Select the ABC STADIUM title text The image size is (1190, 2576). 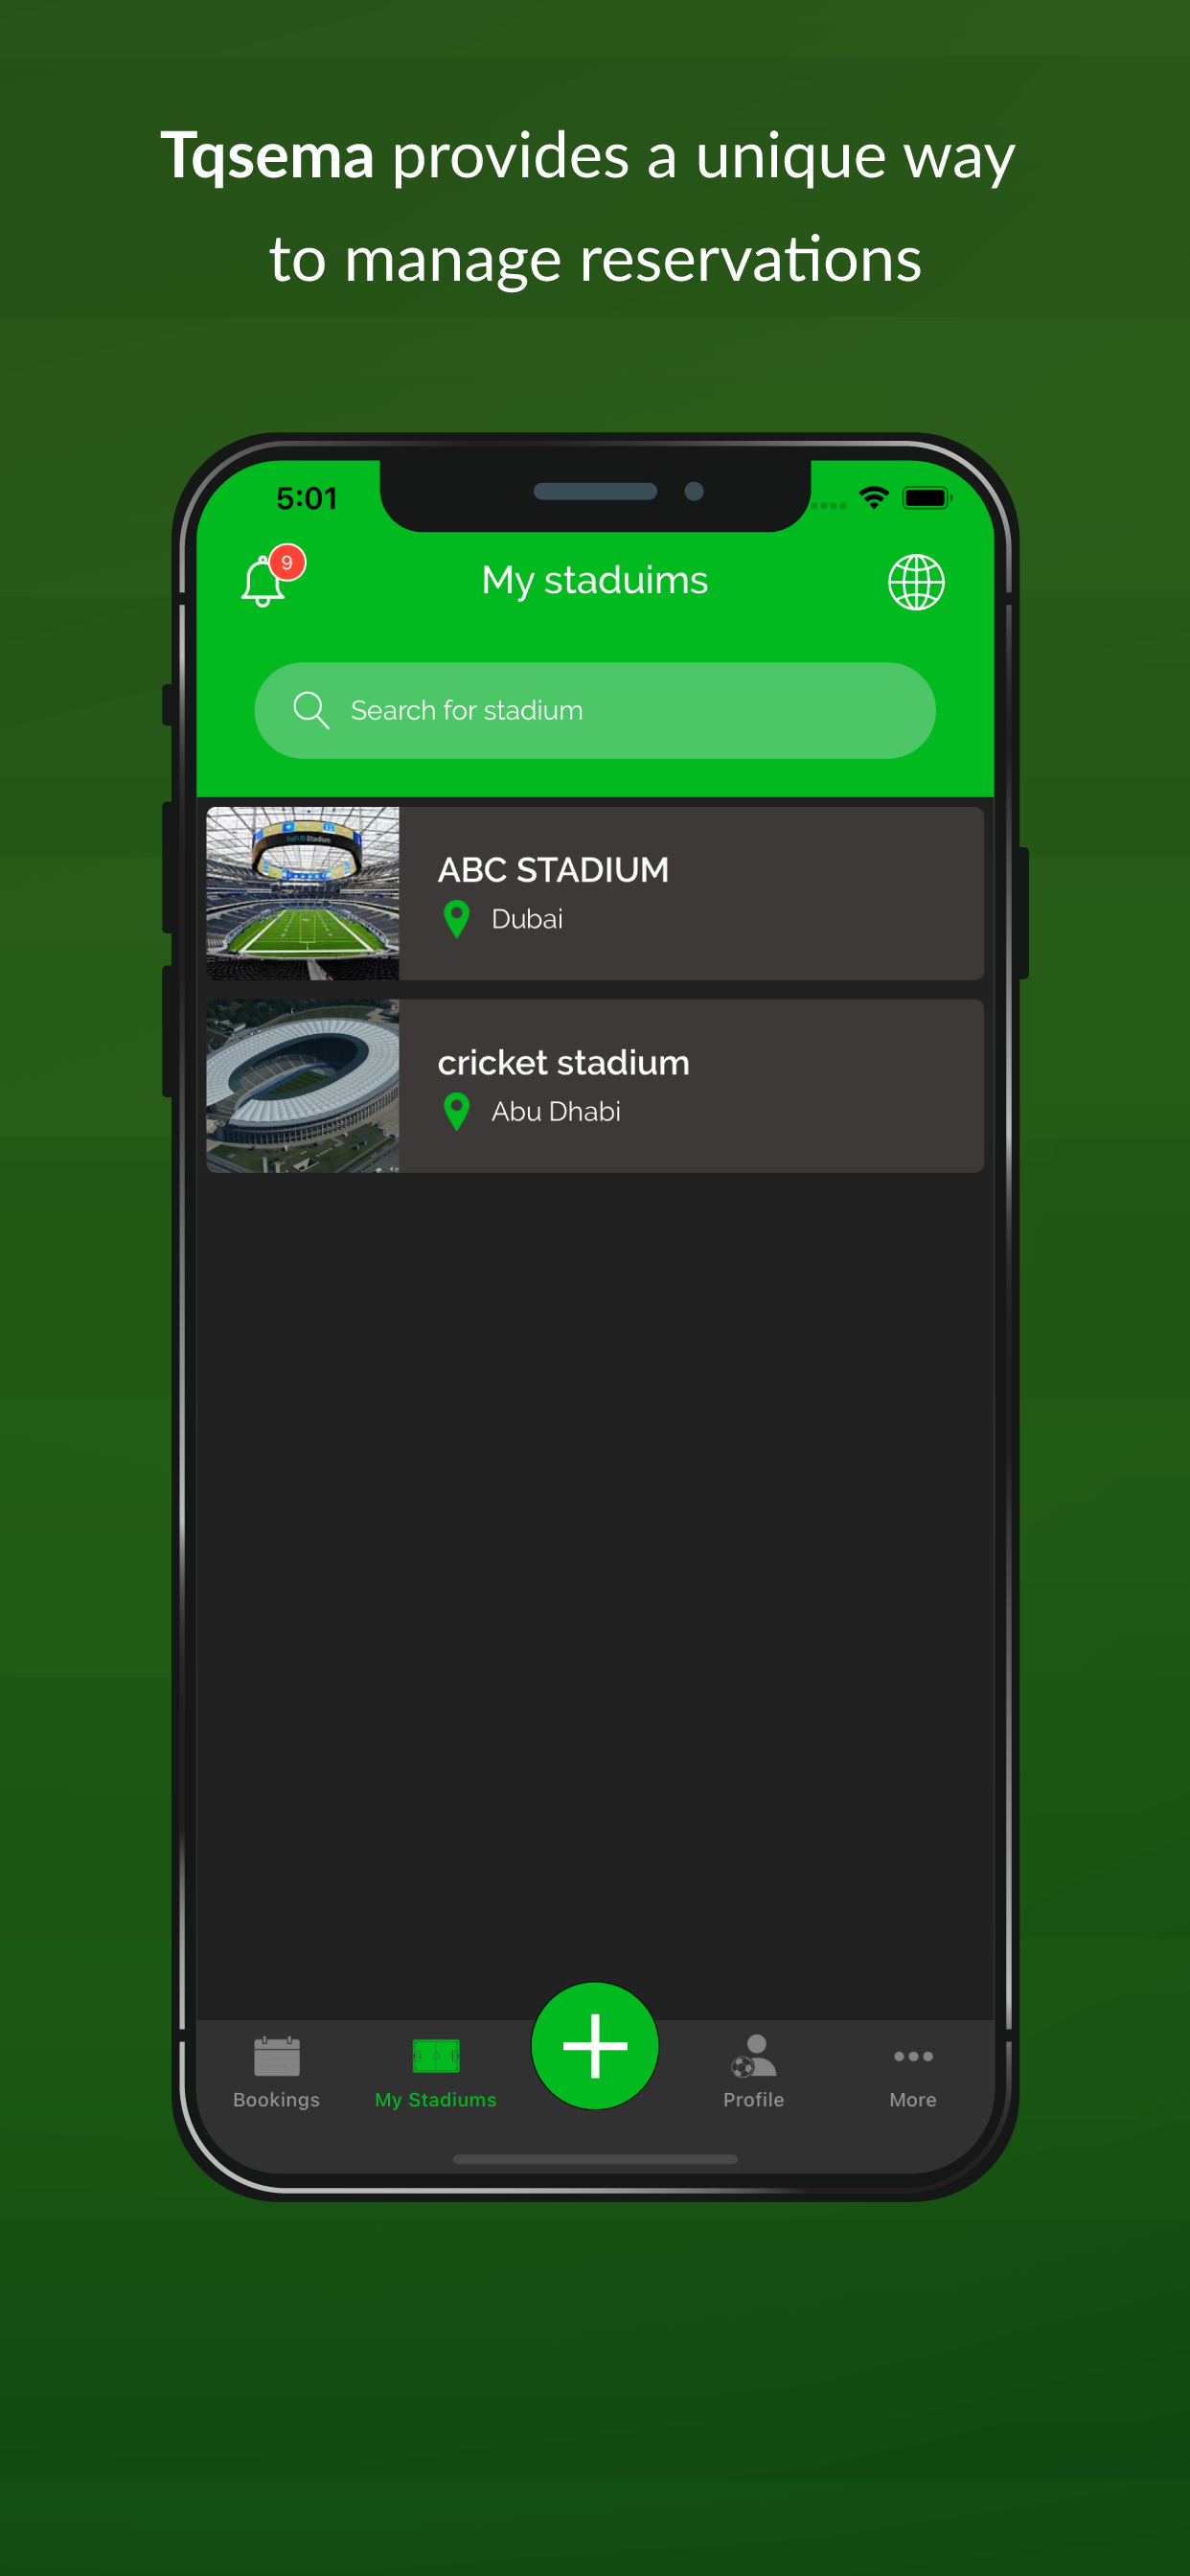coord(553,870)
